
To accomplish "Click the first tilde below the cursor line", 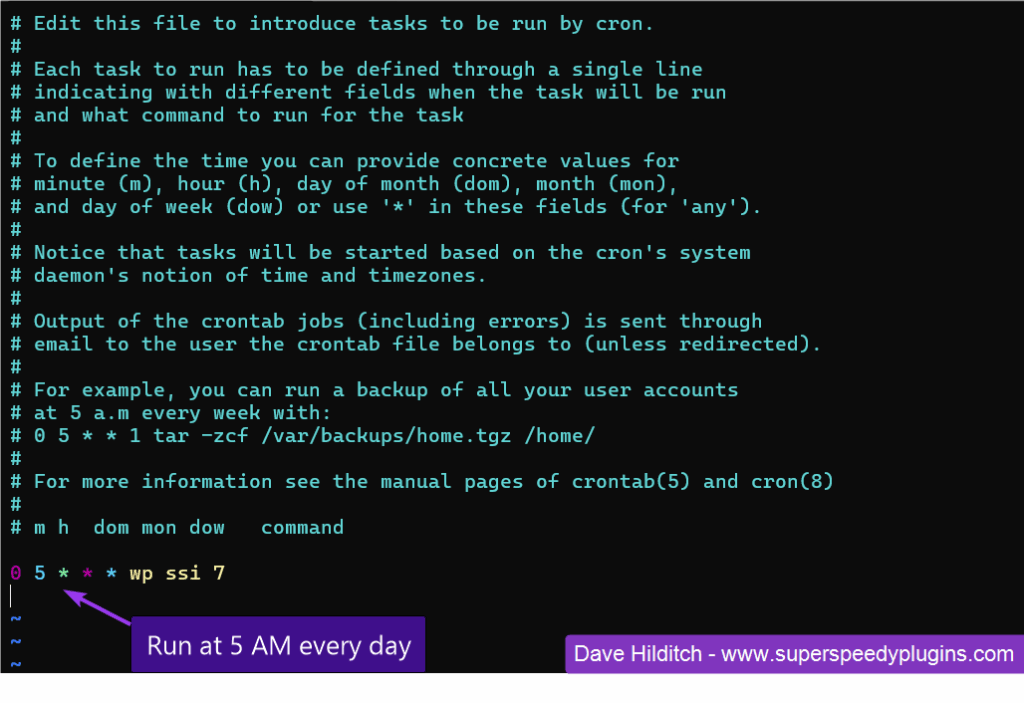I will [x=15, y=619].
